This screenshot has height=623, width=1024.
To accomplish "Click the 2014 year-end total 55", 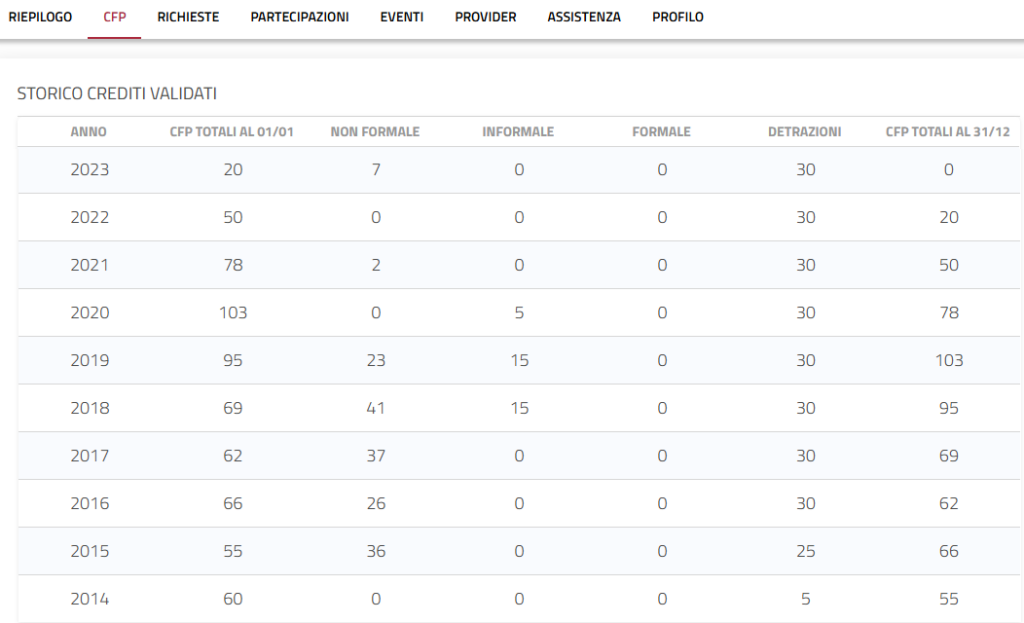I will coord(949,599).
